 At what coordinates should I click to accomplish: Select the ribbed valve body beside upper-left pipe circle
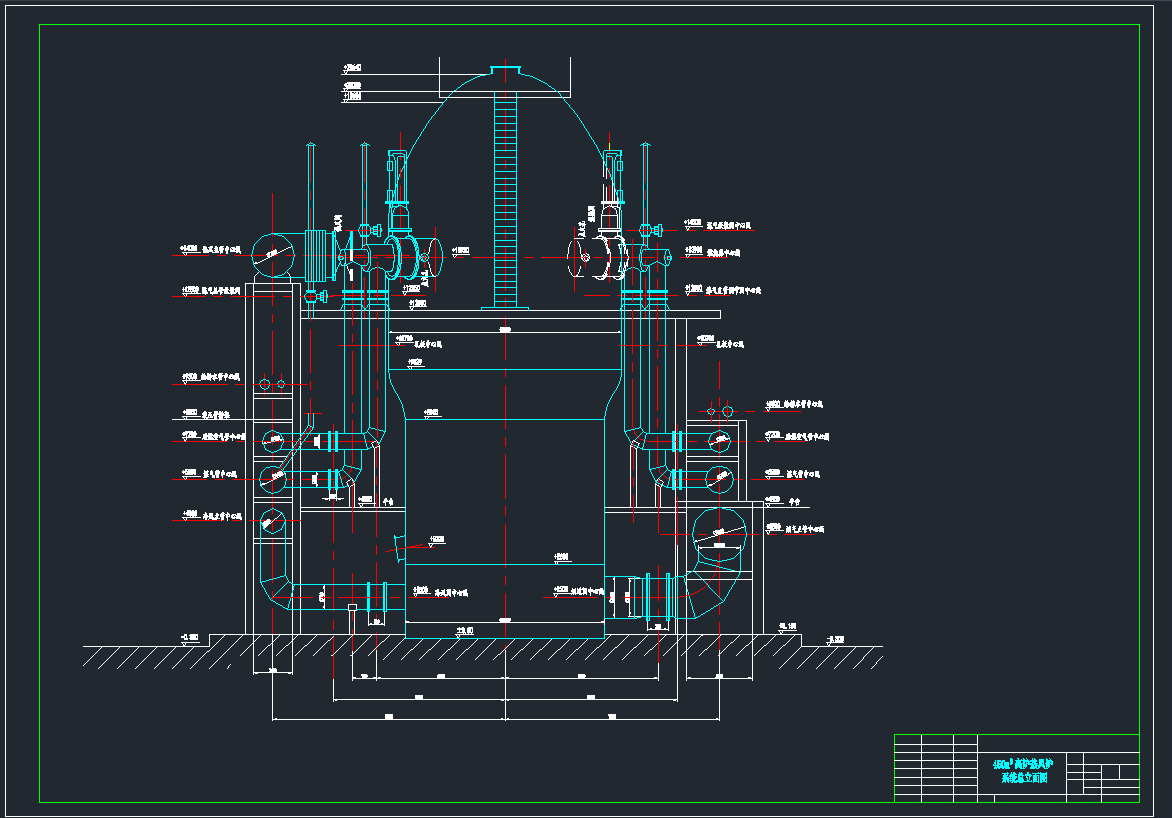318,254
